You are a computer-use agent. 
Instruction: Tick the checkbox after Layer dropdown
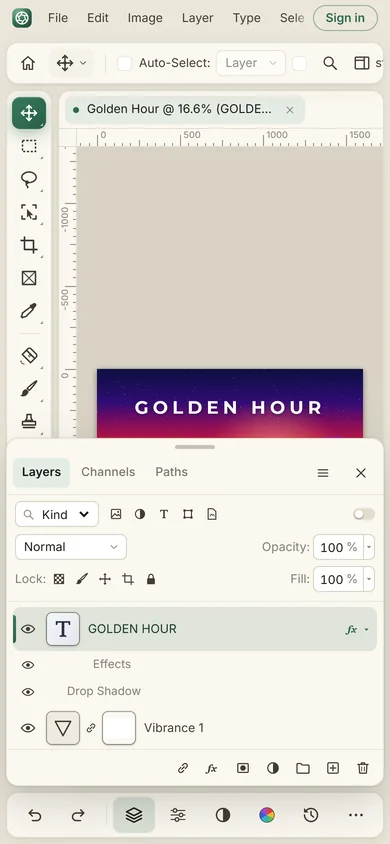coord(300,64)
